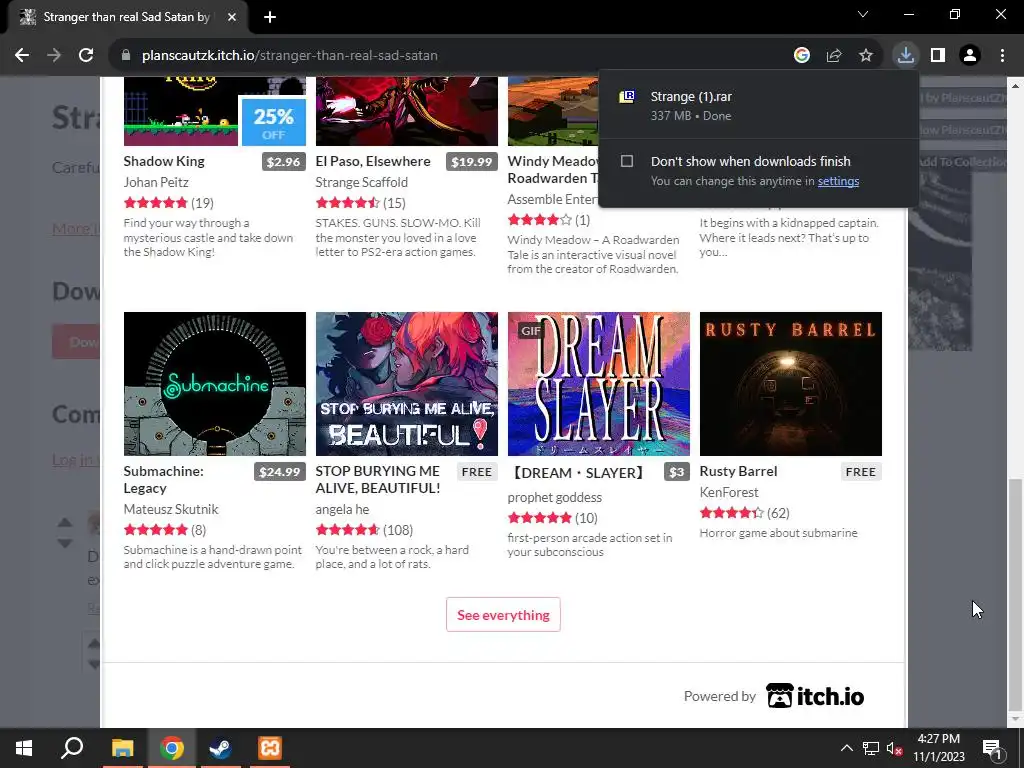1024x768 pixels.
Task: Click the GIF badge on DREAM SLAYER
Action: [x=530, y=330]
